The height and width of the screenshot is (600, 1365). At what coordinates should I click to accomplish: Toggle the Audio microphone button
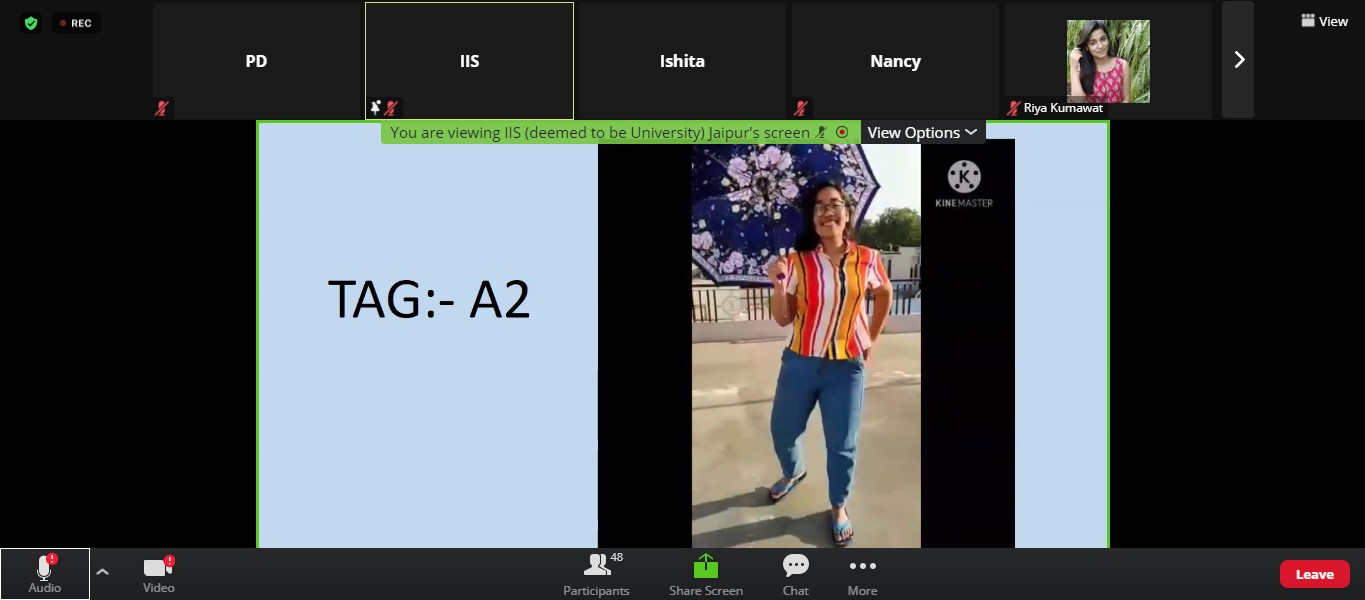[x=45, y=574]
